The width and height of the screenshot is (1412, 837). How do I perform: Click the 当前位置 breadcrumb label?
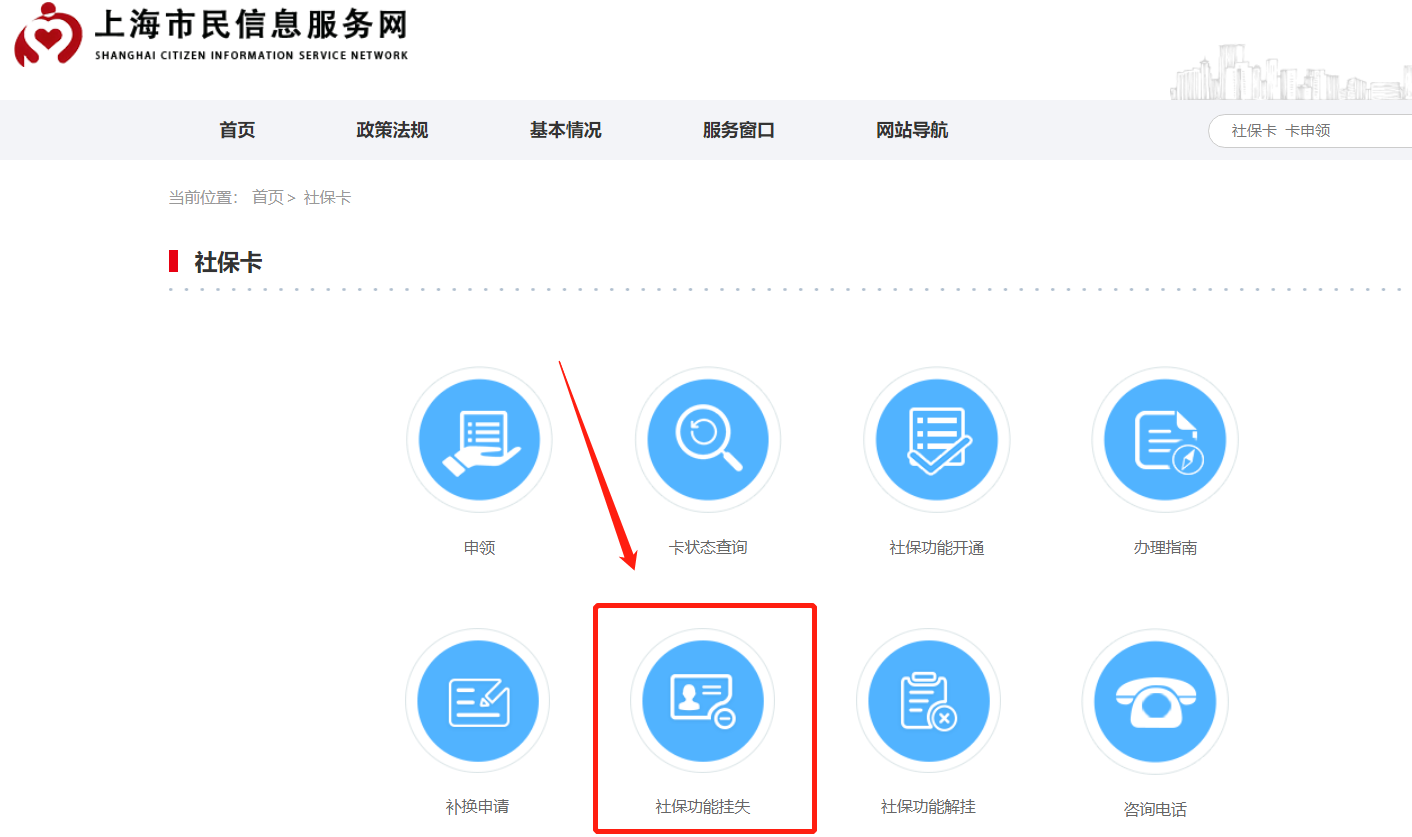point(203,198)
